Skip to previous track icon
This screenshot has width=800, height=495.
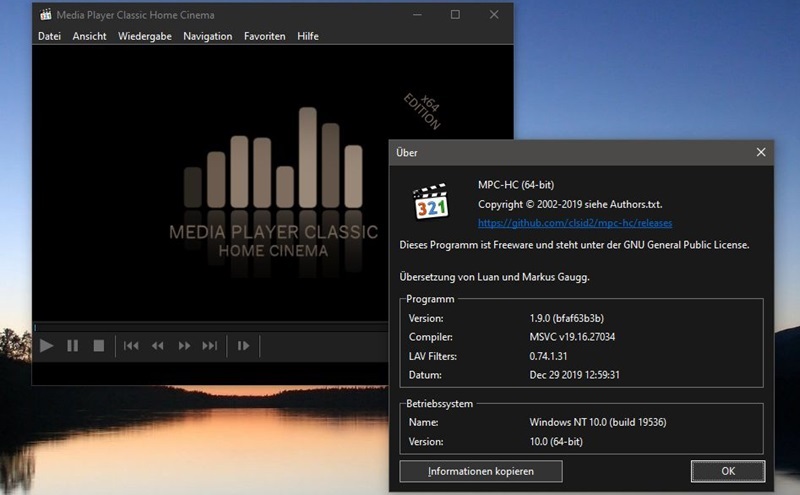[131, 346]
